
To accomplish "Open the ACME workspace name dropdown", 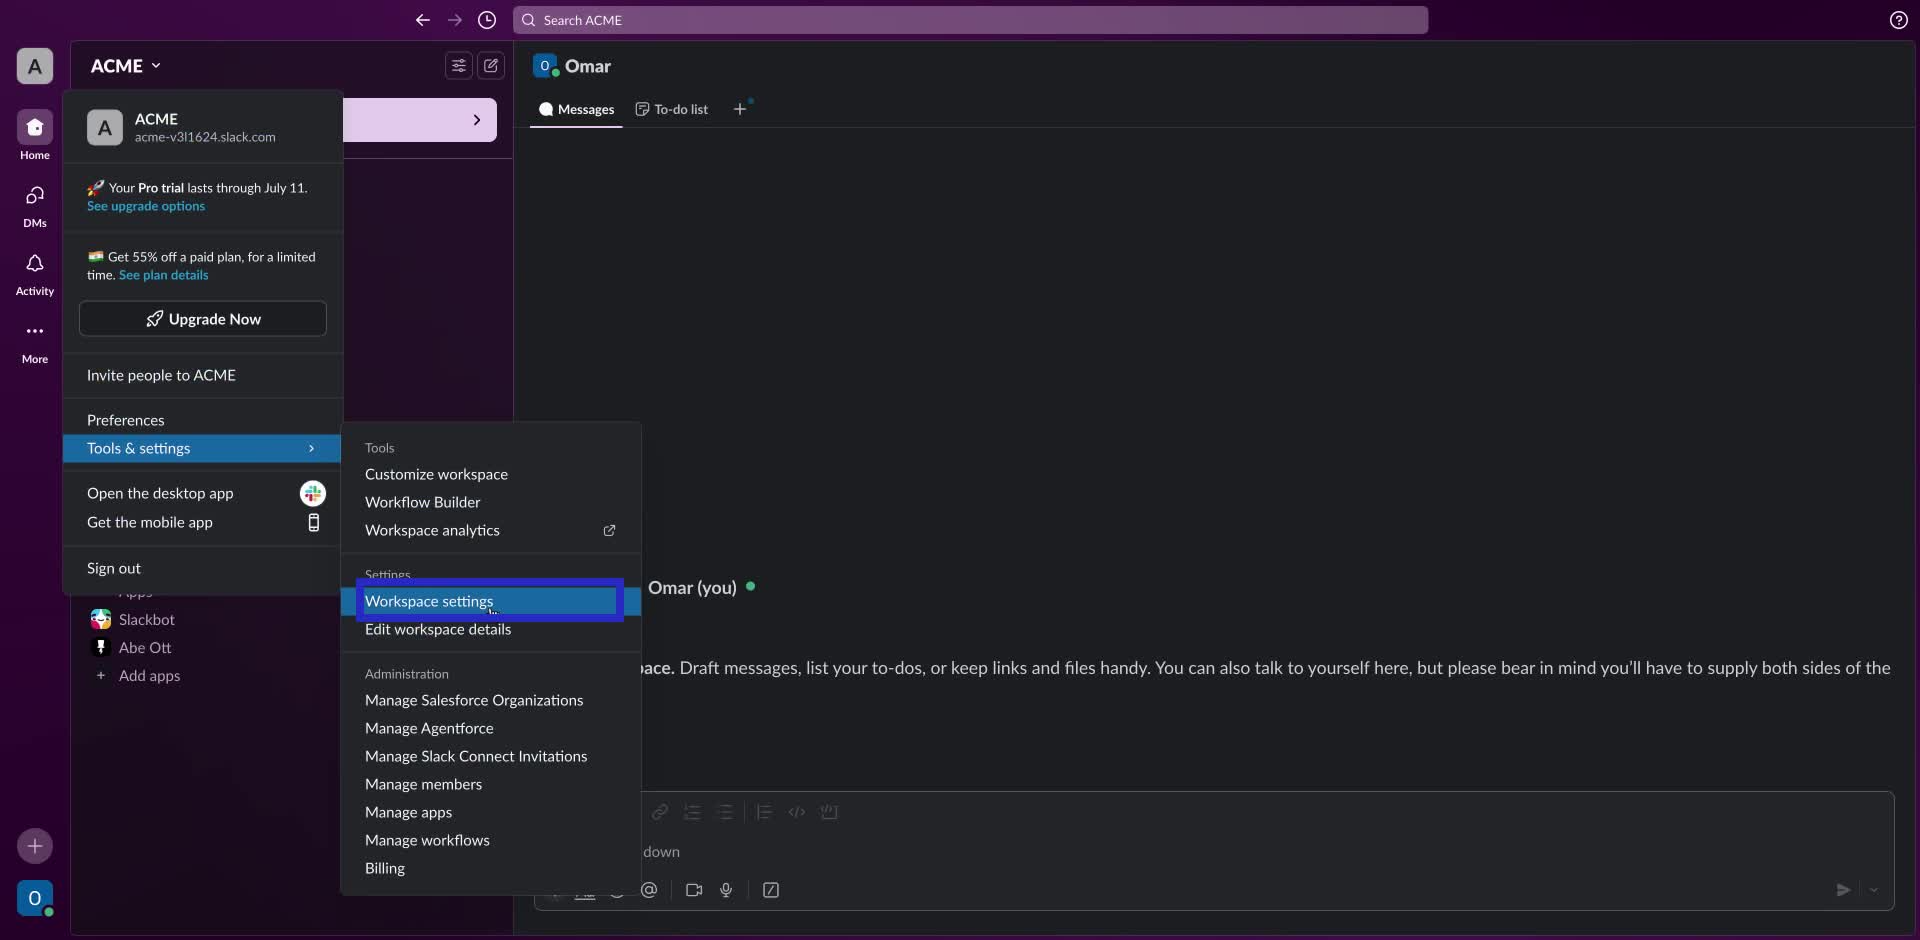I will tap(125, 65).
